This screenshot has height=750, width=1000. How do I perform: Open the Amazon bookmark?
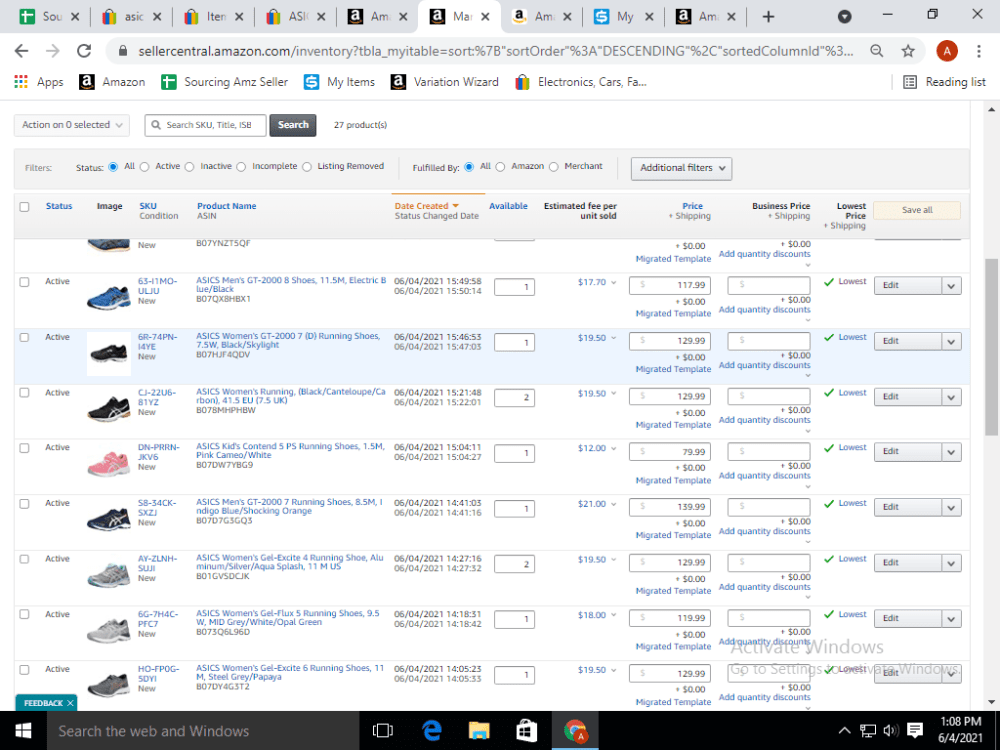(x=112, y=82)
